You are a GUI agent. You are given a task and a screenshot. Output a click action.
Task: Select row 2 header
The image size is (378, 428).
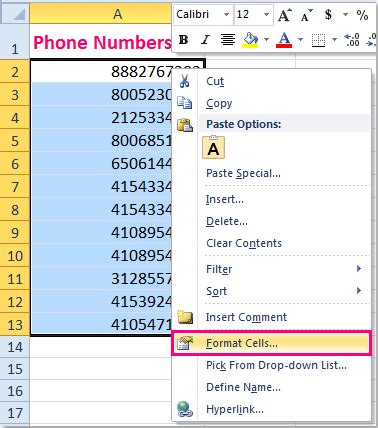(x=15, y=71)
